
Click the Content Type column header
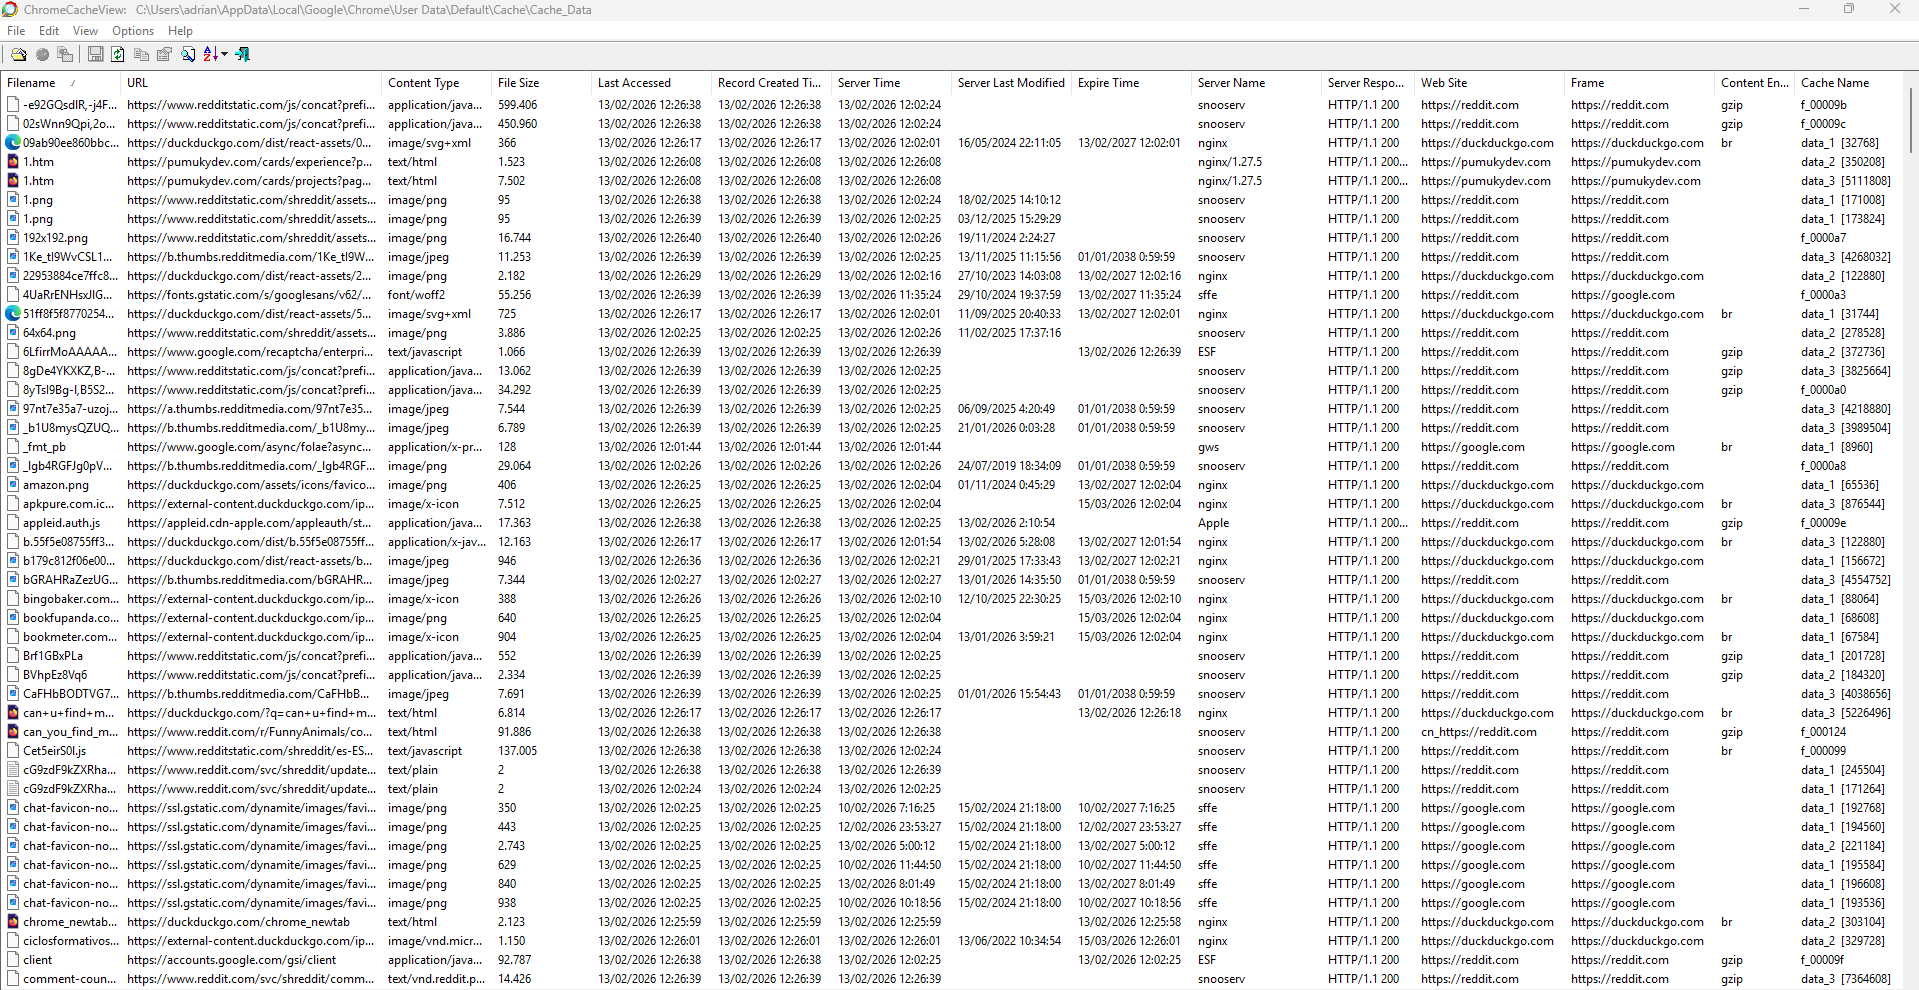point(423,83)
